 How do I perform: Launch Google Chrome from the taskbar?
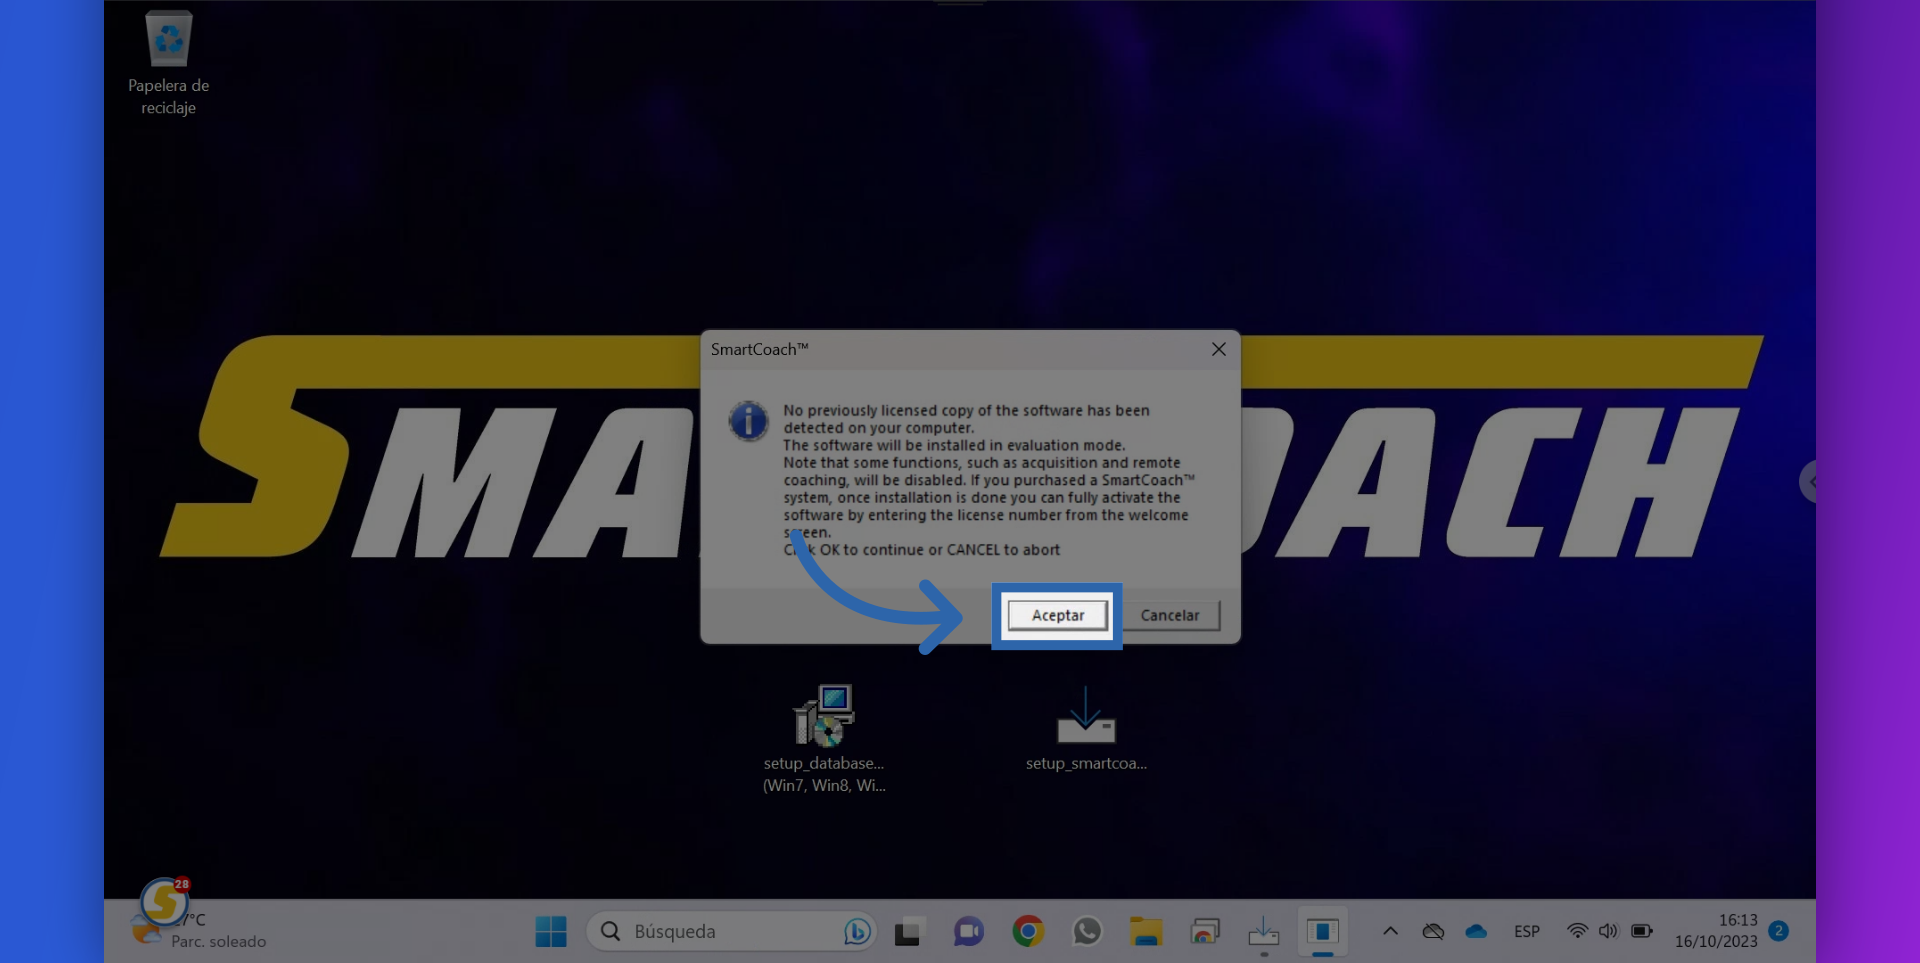[x=1027, y=931]
